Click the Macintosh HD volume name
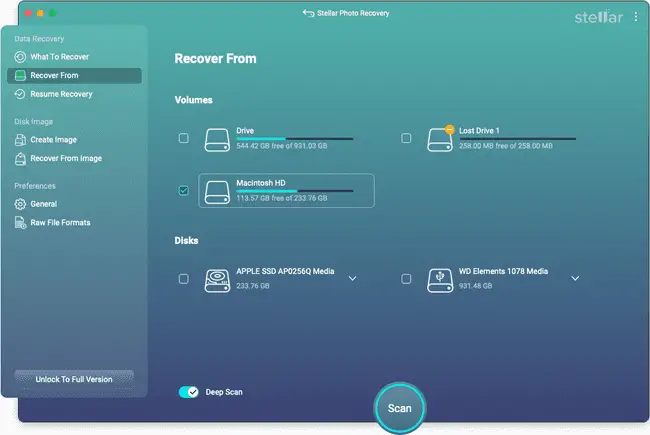The width and height of the screenshot is (650, 435). (261, 183)
